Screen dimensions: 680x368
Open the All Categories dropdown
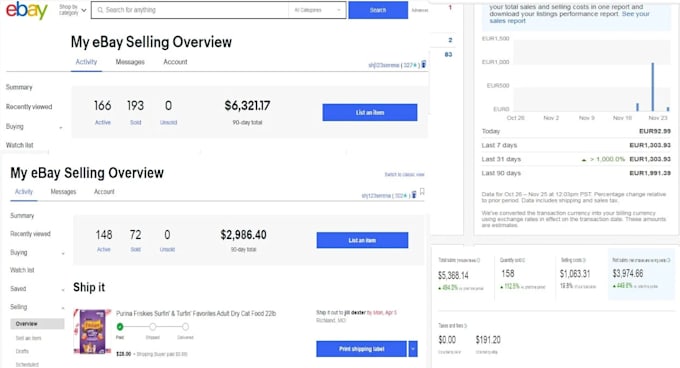tap(317, 10)
